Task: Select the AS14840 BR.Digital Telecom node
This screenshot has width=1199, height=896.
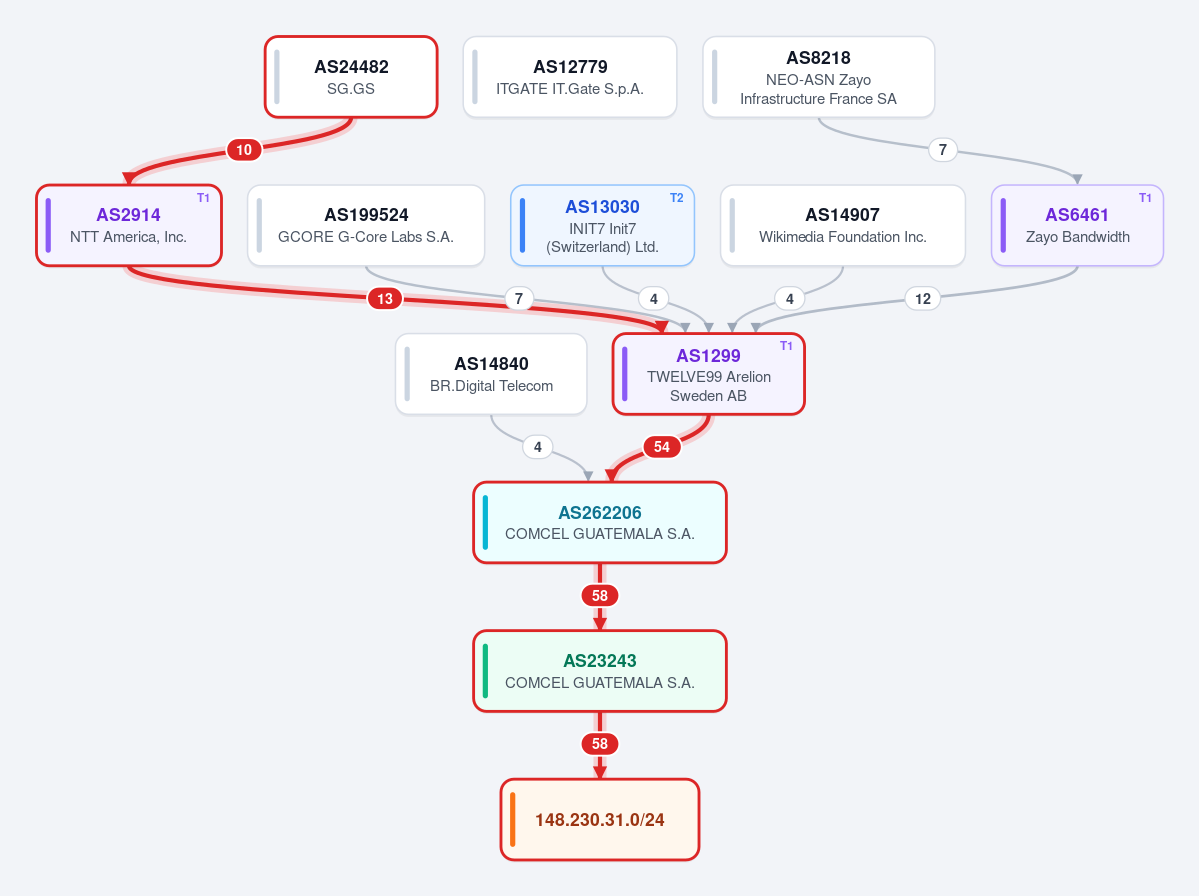Action: pyautogui.click(x=491, y=374)
